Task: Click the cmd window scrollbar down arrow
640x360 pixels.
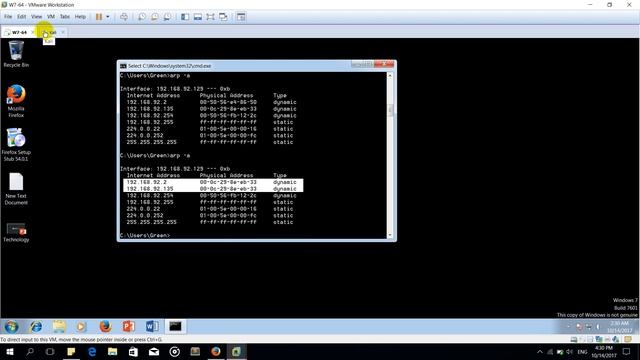Action: (x=390, y=235)
